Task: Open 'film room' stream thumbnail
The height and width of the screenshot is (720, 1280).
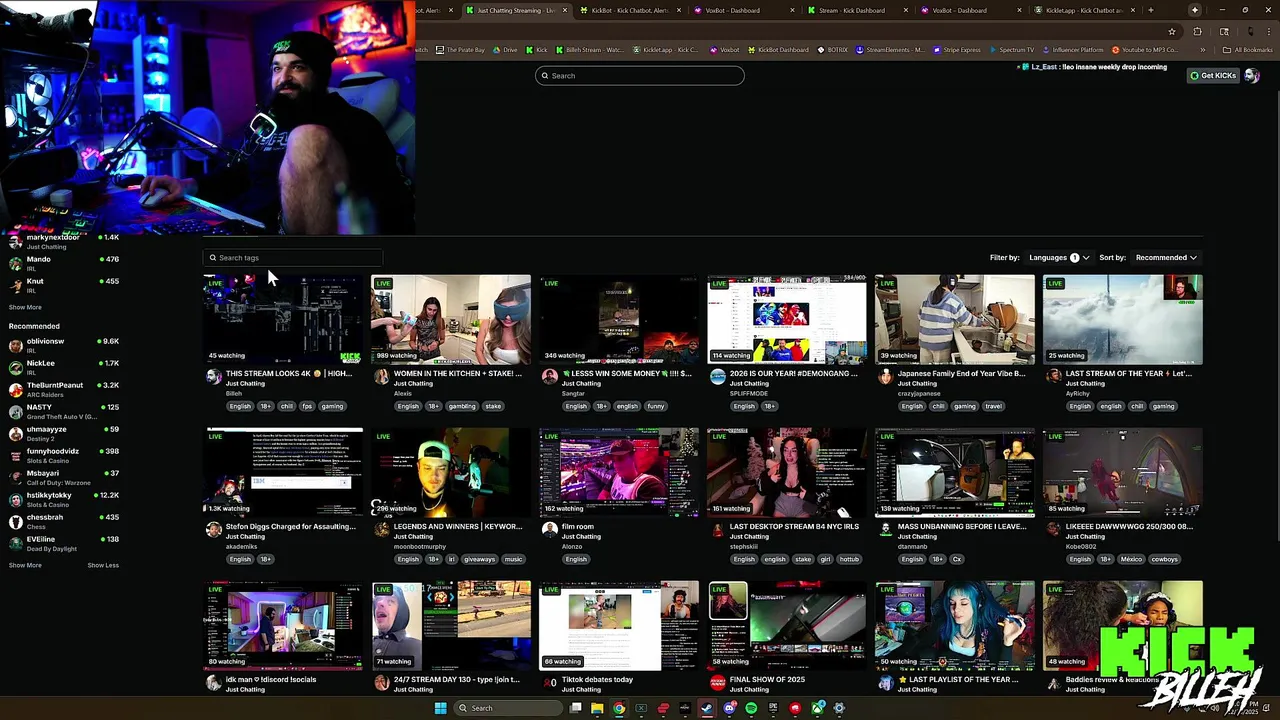Action: click(x=619, y=473)
